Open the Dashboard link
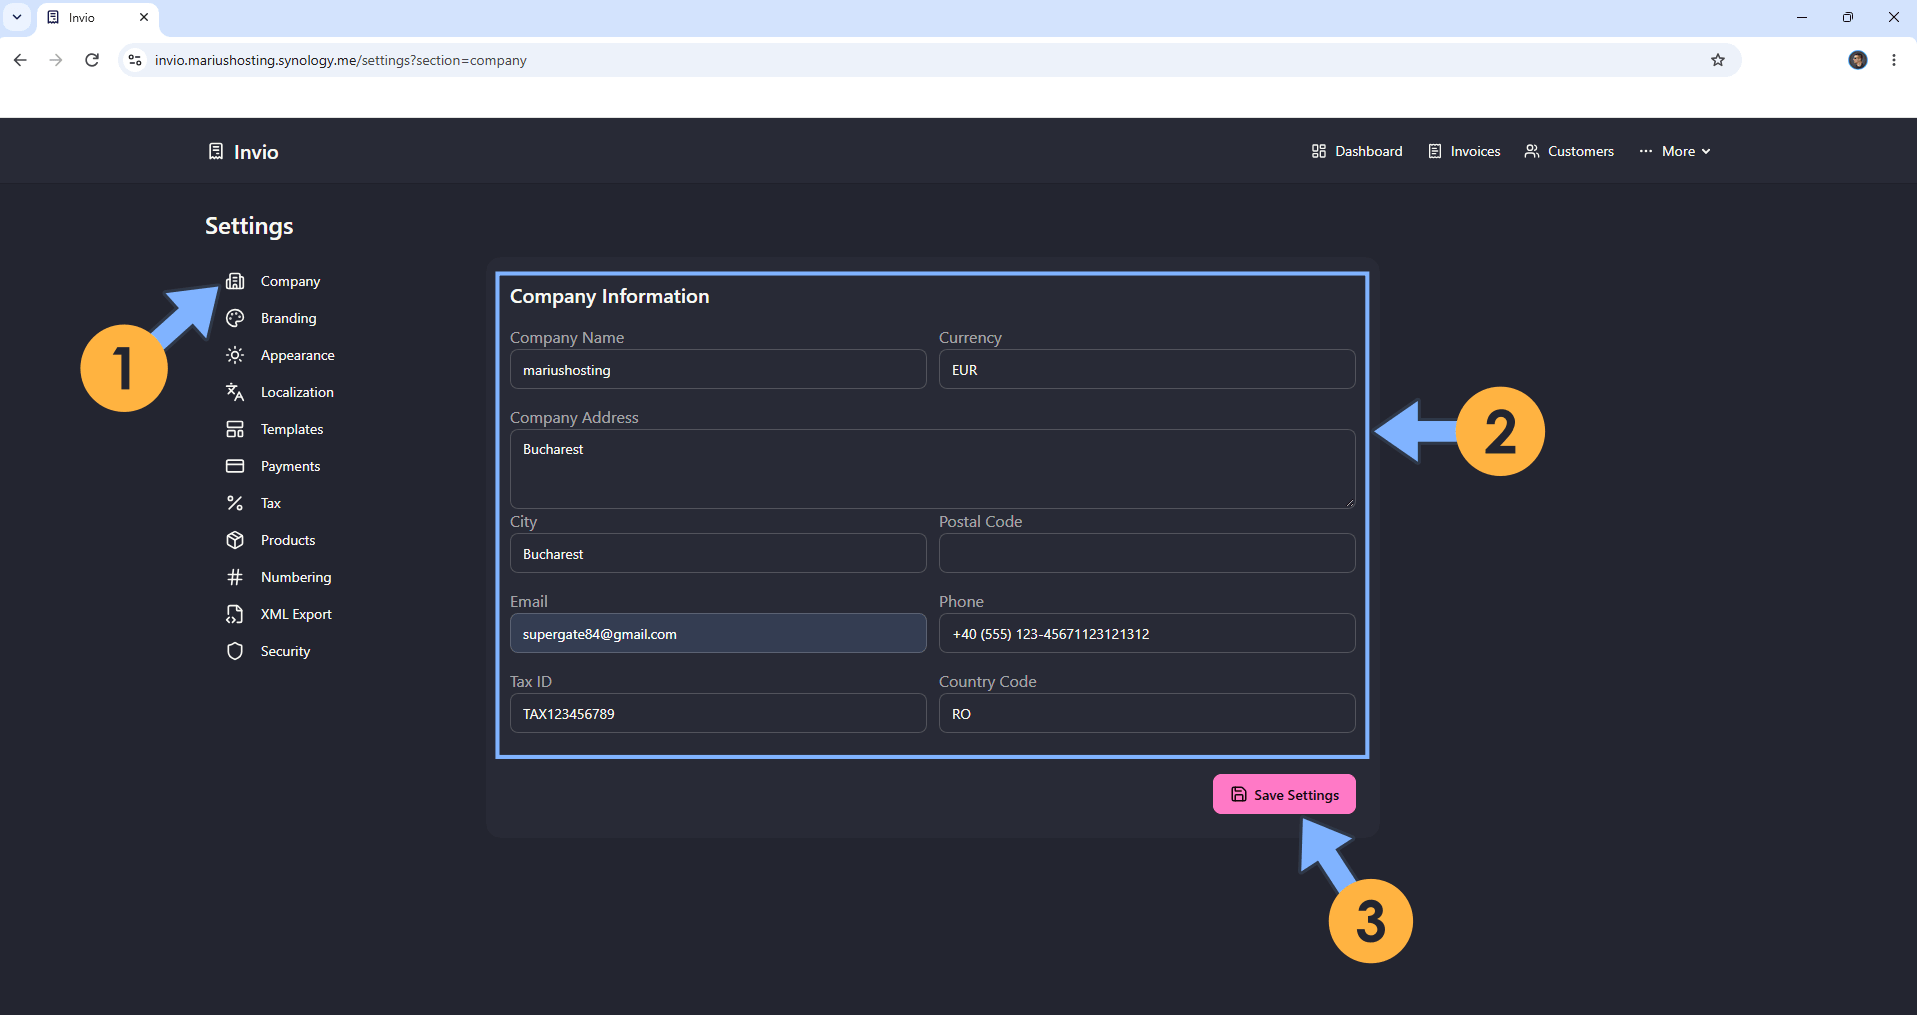Viewport: 1917px width, 1015px height. (1357, 151)
